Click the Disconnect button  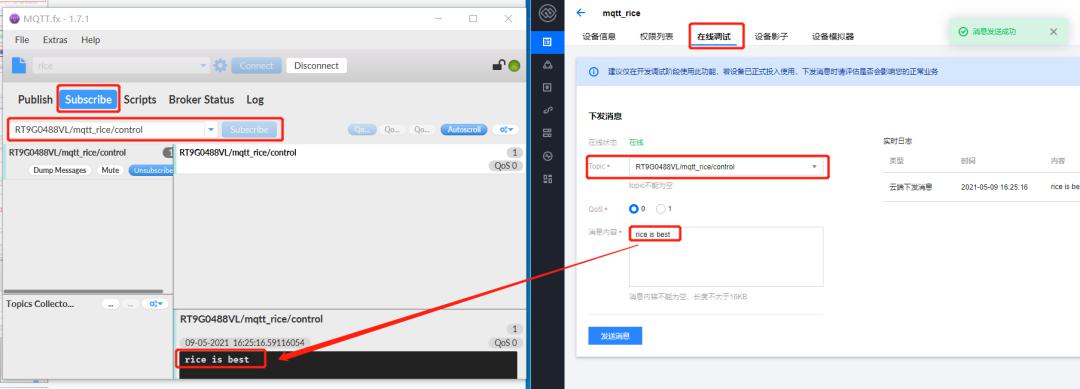[316, 65]
